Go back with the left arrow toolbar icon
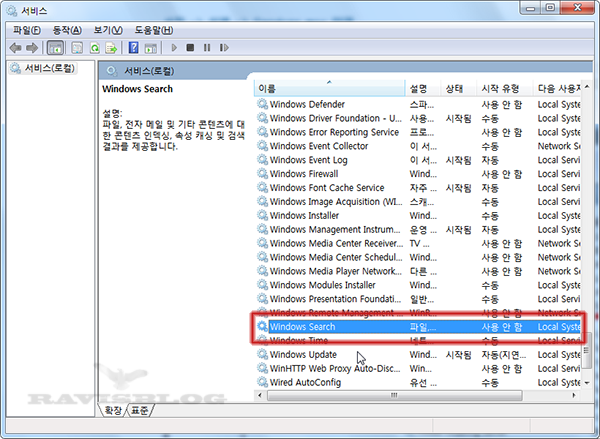This screenshot has width=600, height=439. pos(15,48)
